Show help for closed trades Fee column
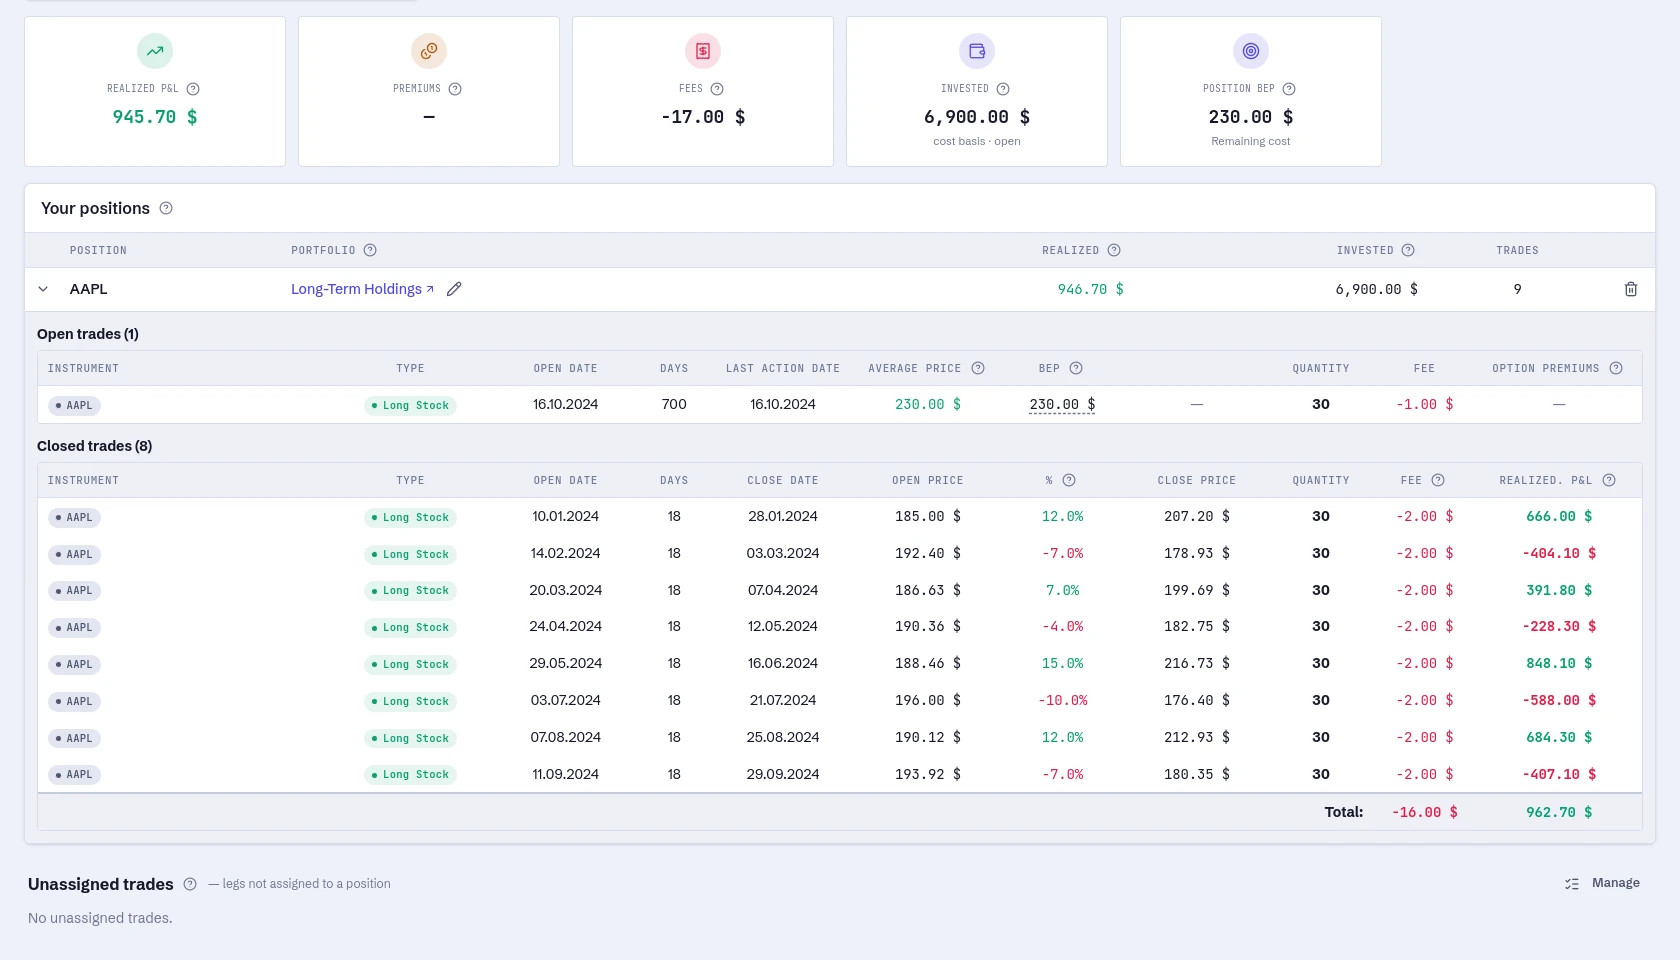The height and width of the screenshot is (960, 1680). 1438,480
